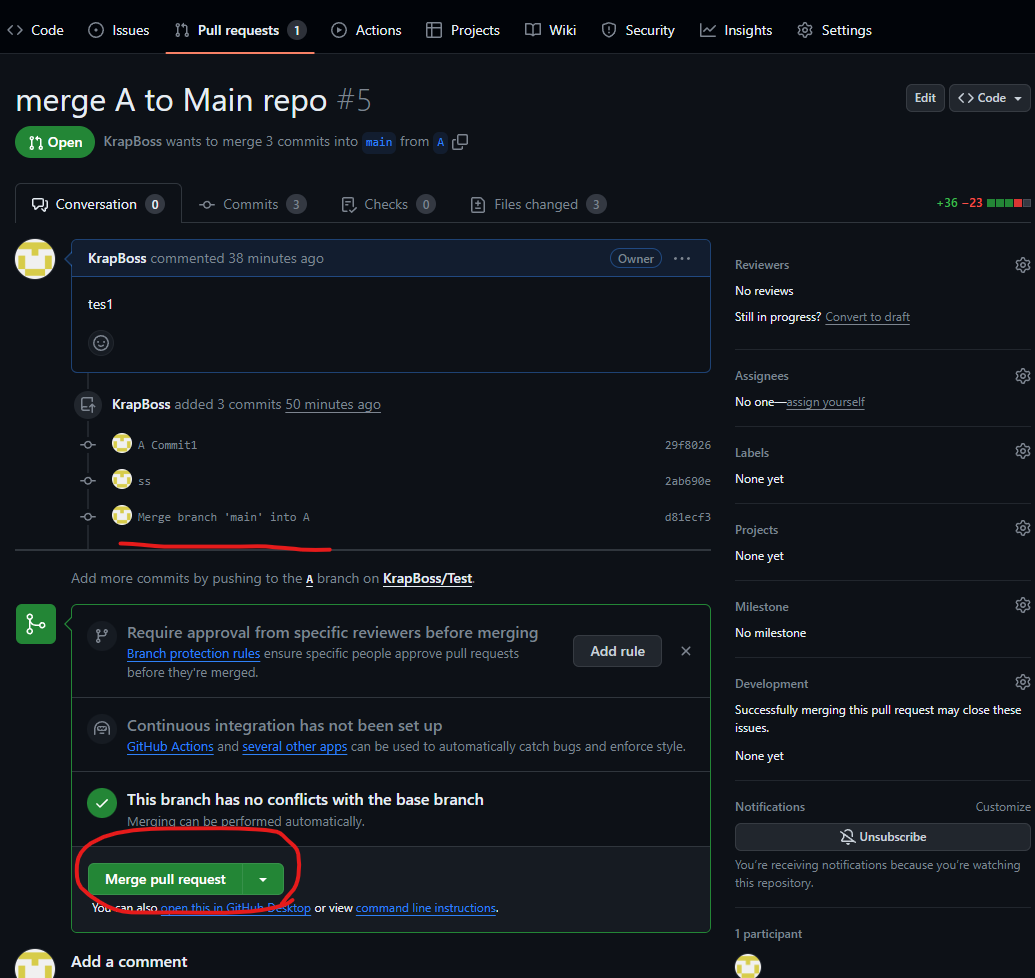Go to the Issues tab
The image size is (1035, 978).
pyautogui.click(x=119, y=30)
